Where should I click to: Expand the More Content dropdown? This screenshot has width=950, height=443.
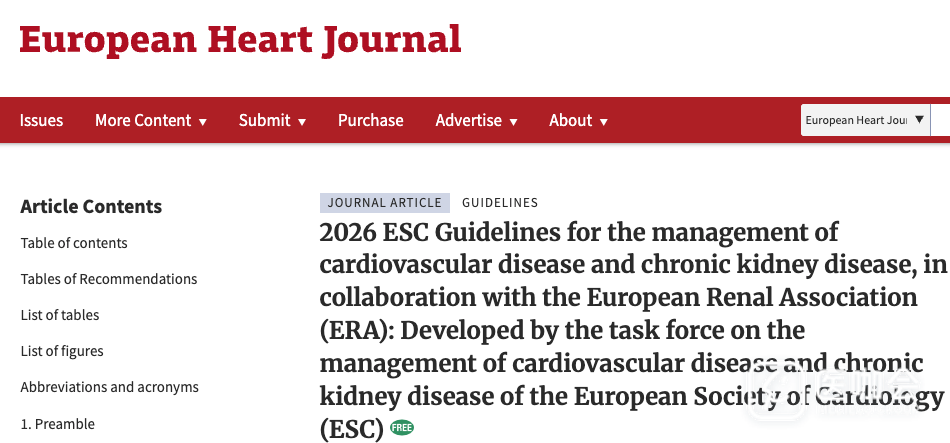151,120
